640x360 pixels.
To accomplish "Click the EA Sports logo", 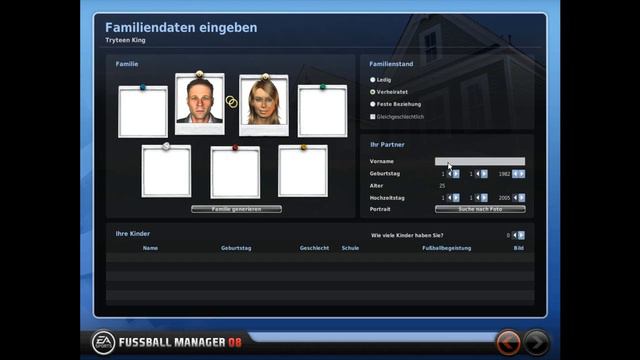I will click(103, 342).
